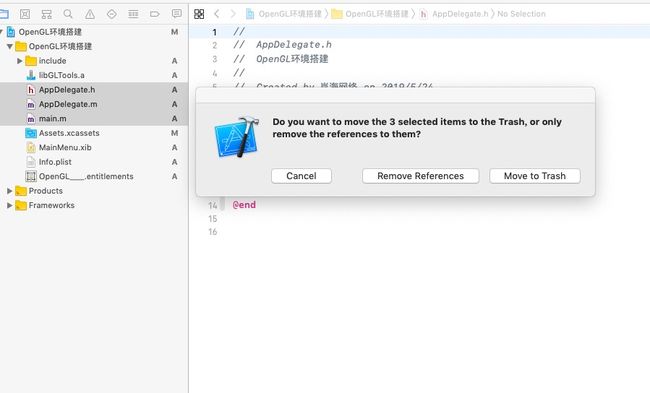Open the related items grid icon

click(199, 14)
